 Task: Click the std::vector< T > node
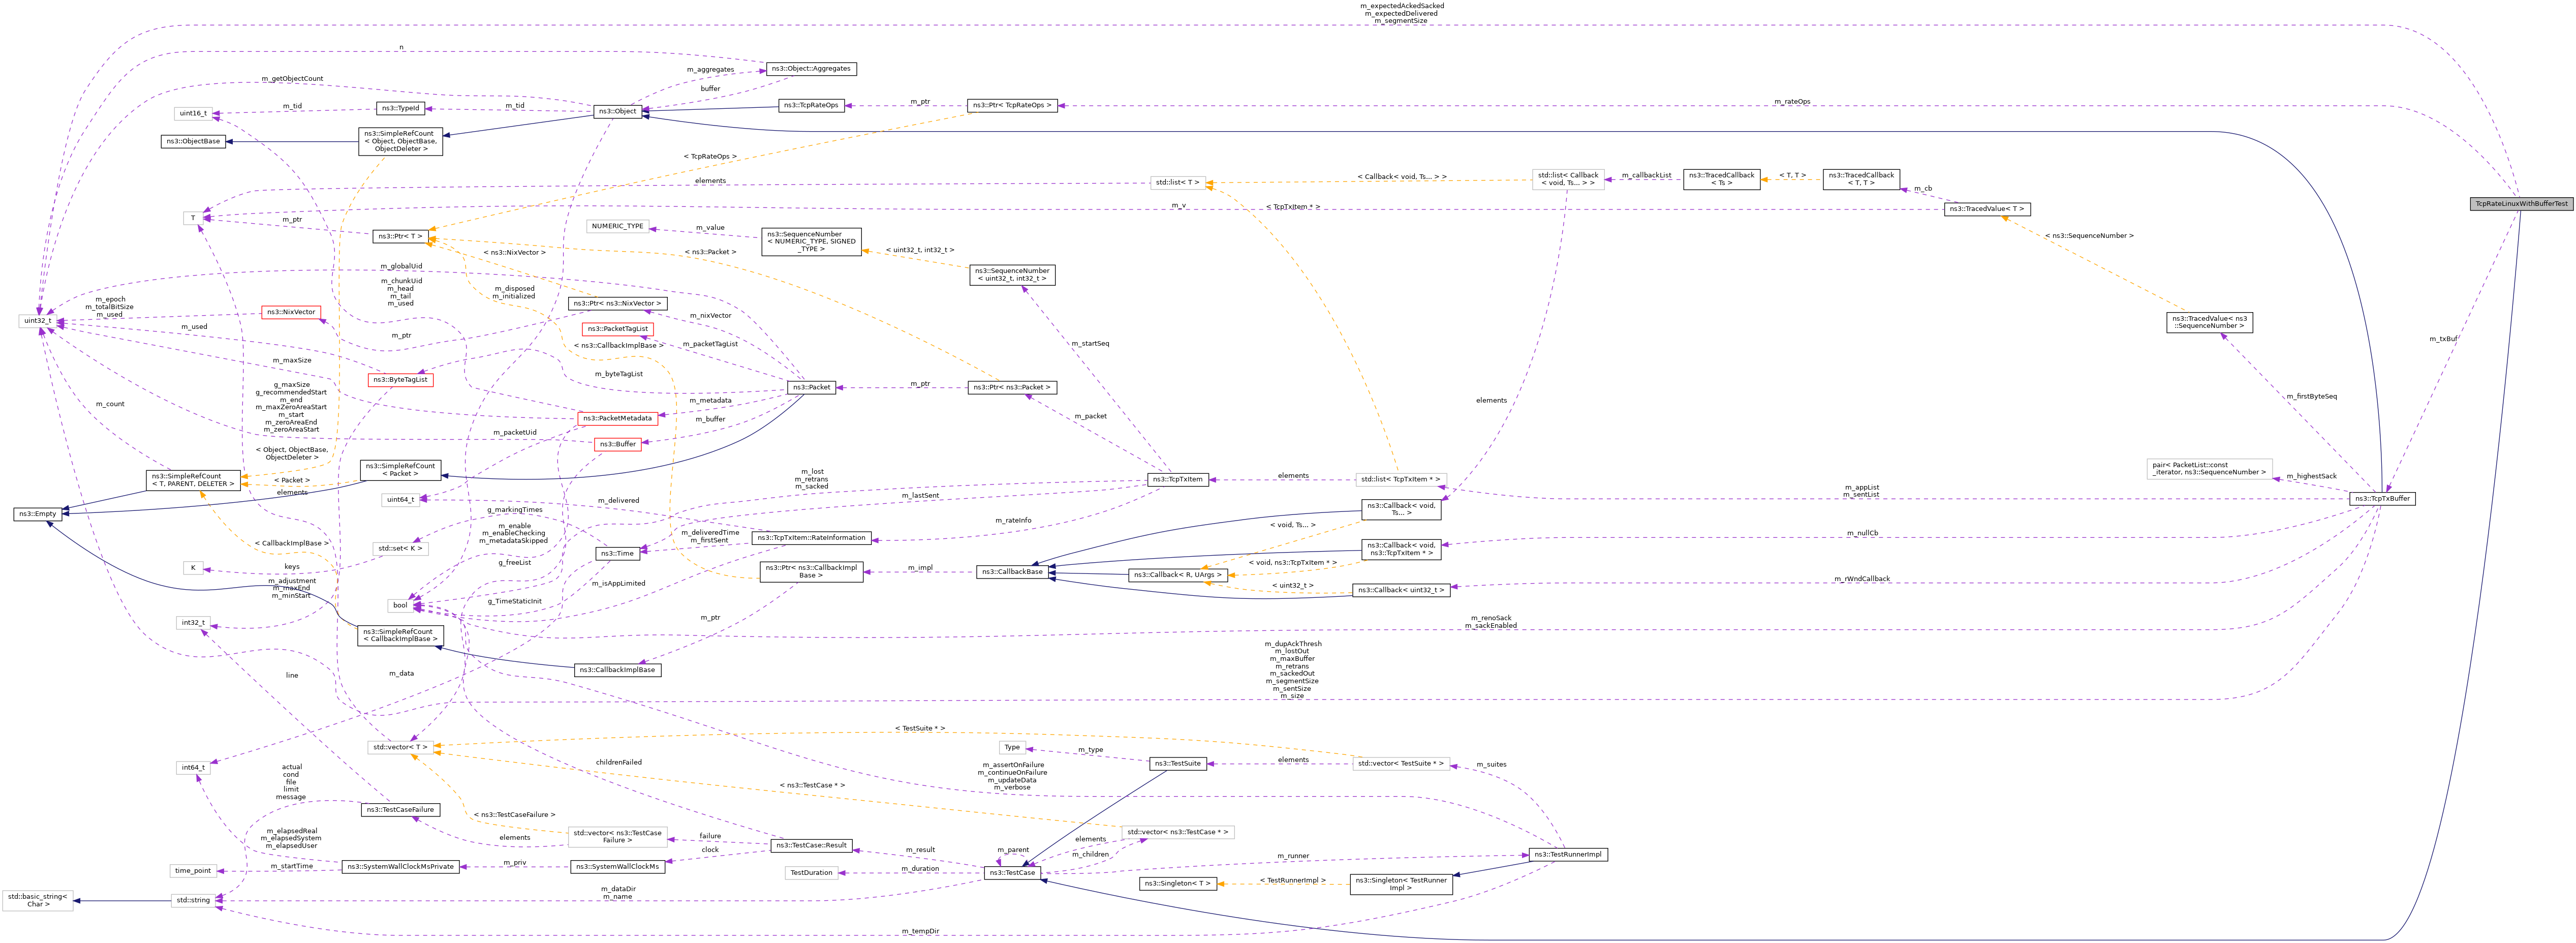[x=400, y=747]
